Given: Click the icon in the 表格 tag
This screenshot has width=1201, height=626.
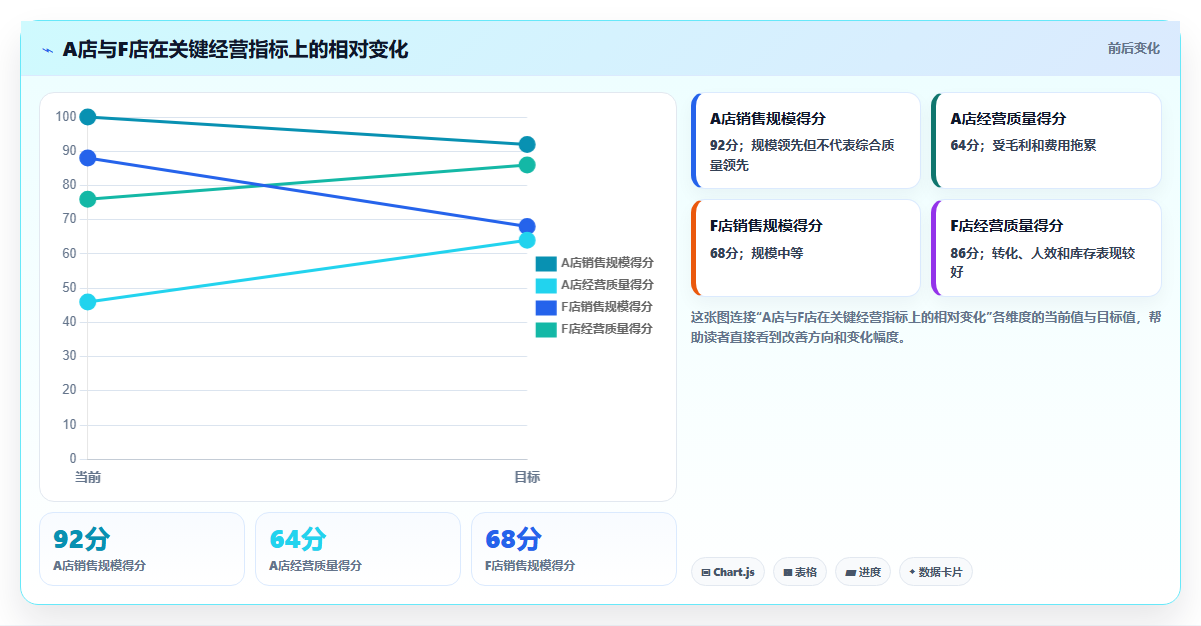Looking at the screenshot, I should (x=788, y=573).
